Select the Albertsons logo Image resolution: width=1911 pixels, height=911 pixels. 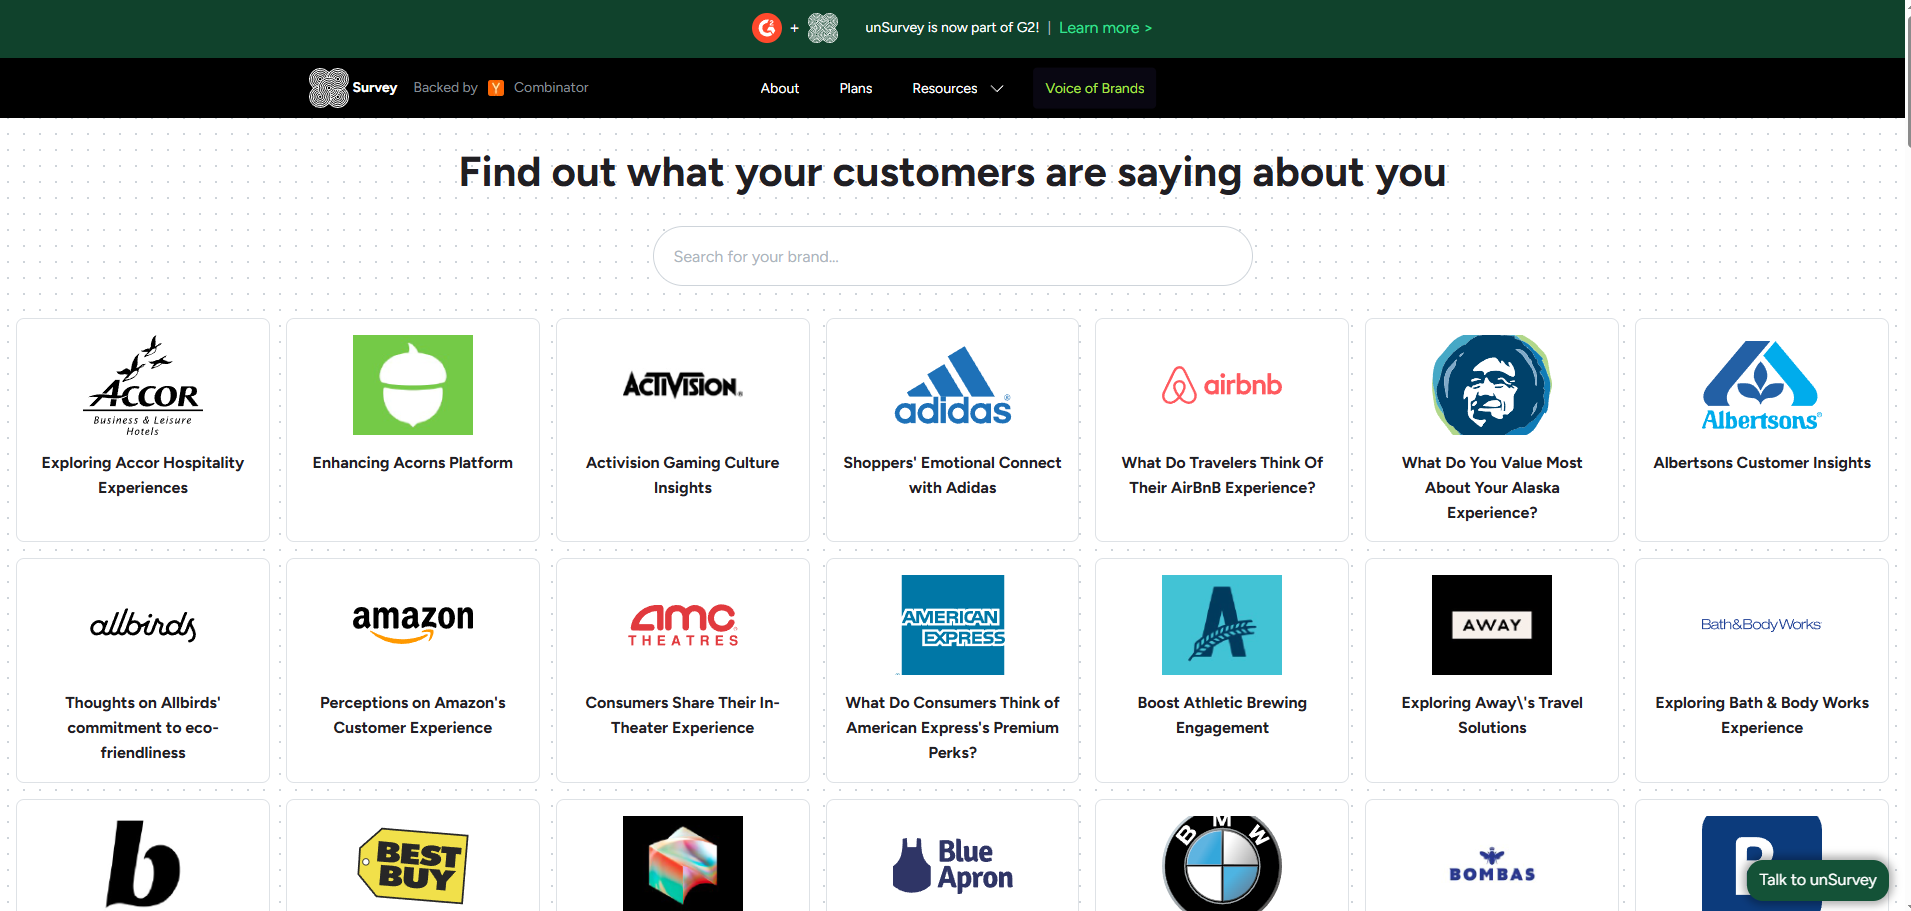click(x=1762, y=385)
